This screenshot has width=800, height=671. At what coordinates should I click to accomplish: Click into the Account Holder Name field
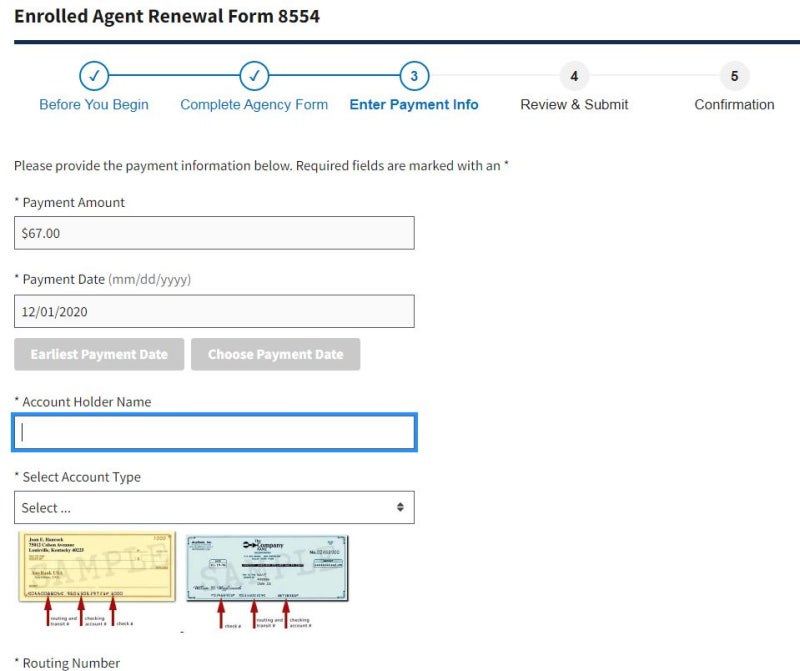(x=214, y=433)
